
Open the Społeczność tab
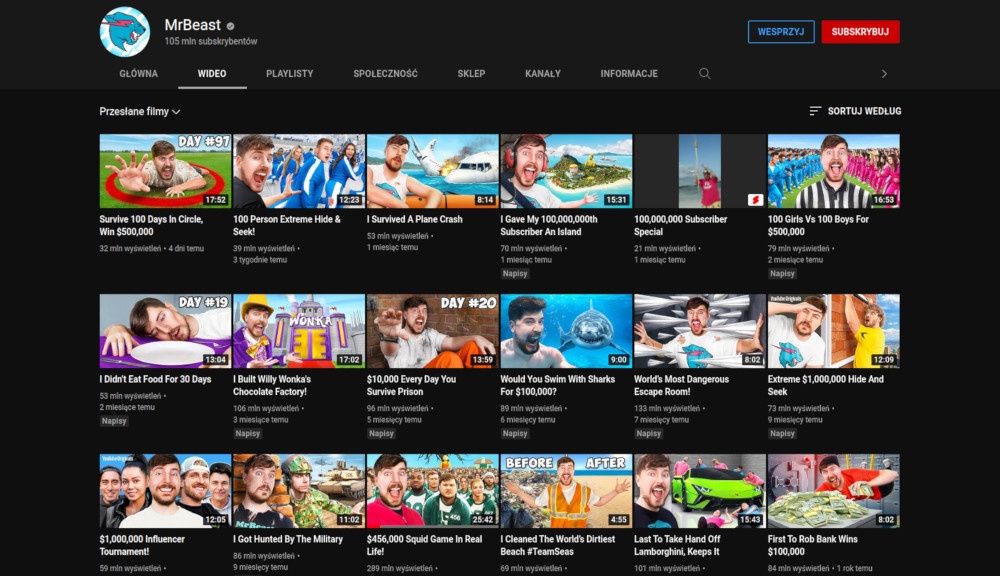pyautogui.click(x=385, y=73)
